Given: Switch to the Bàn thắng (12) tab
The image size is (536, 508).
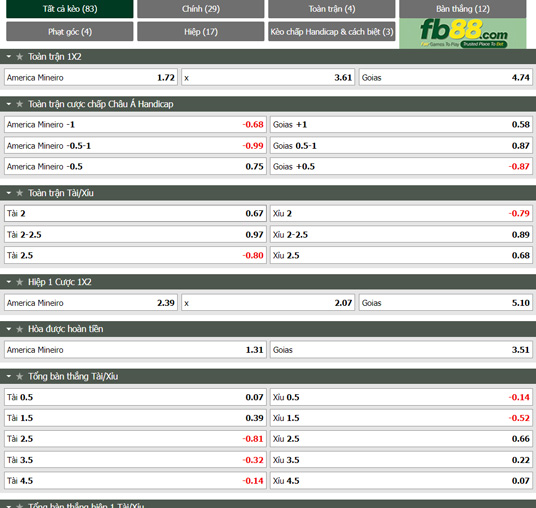Looking at the screenshot, I should coord(463,9).
